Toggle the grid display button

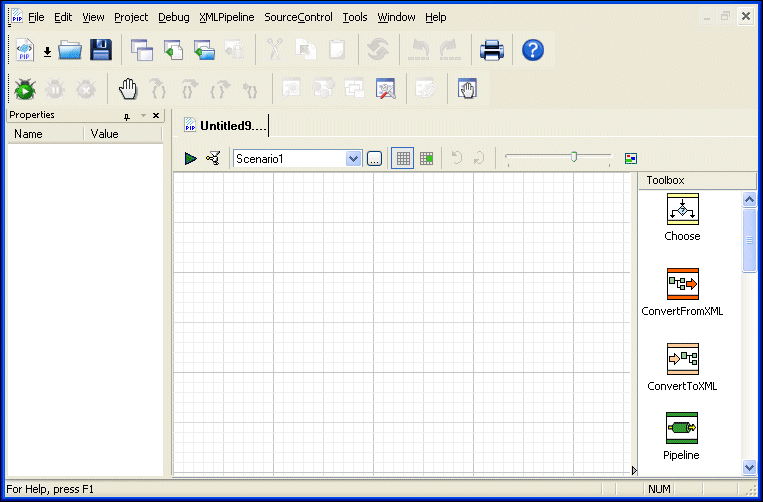[x=402, y=158]
